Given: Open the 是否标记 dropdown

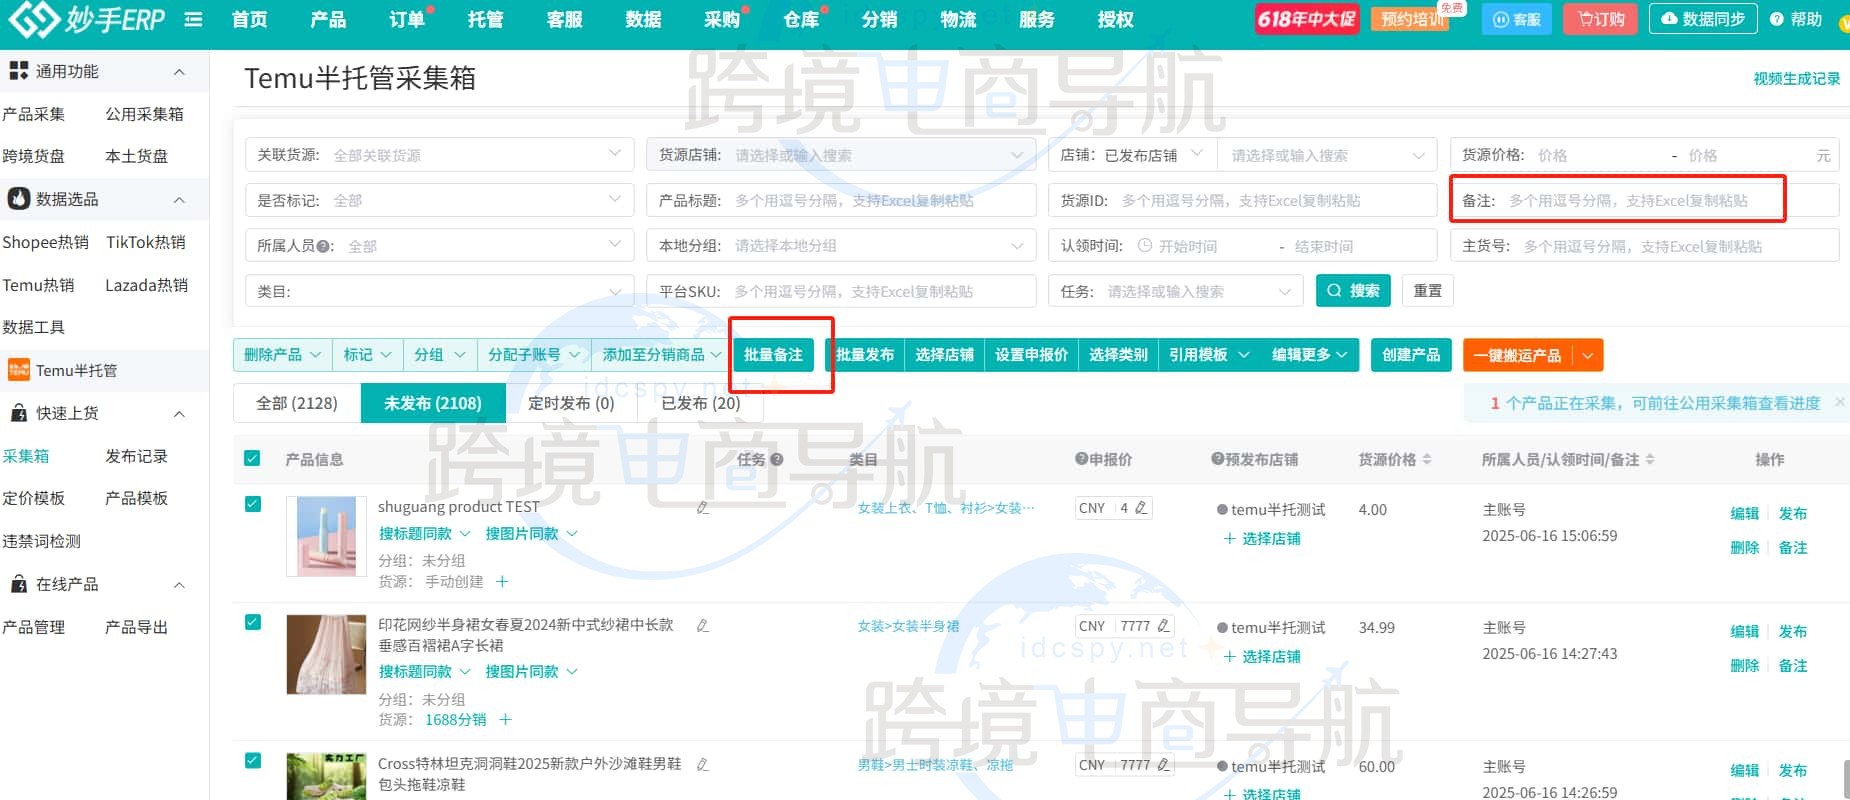Looking at the screenshot, I should (439, 200).
